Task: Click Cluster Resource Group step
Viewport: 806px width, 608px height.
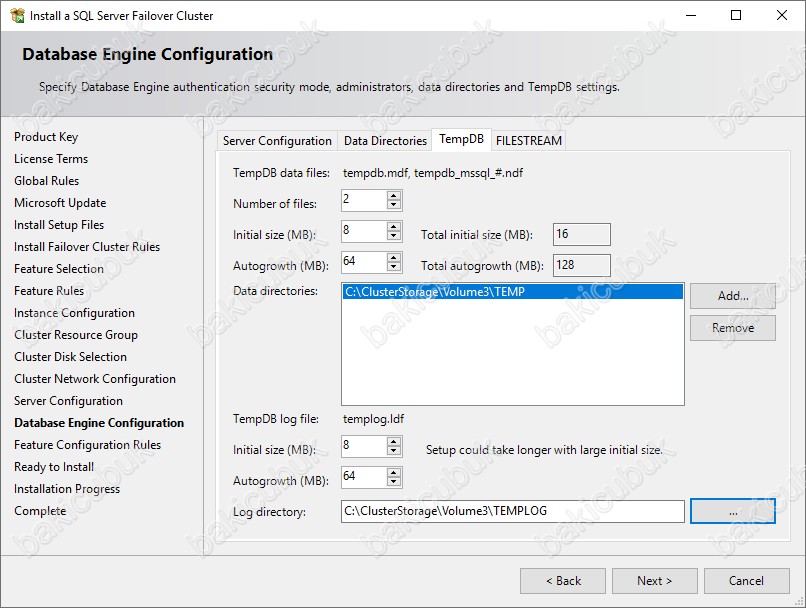Action: point(76,335)
